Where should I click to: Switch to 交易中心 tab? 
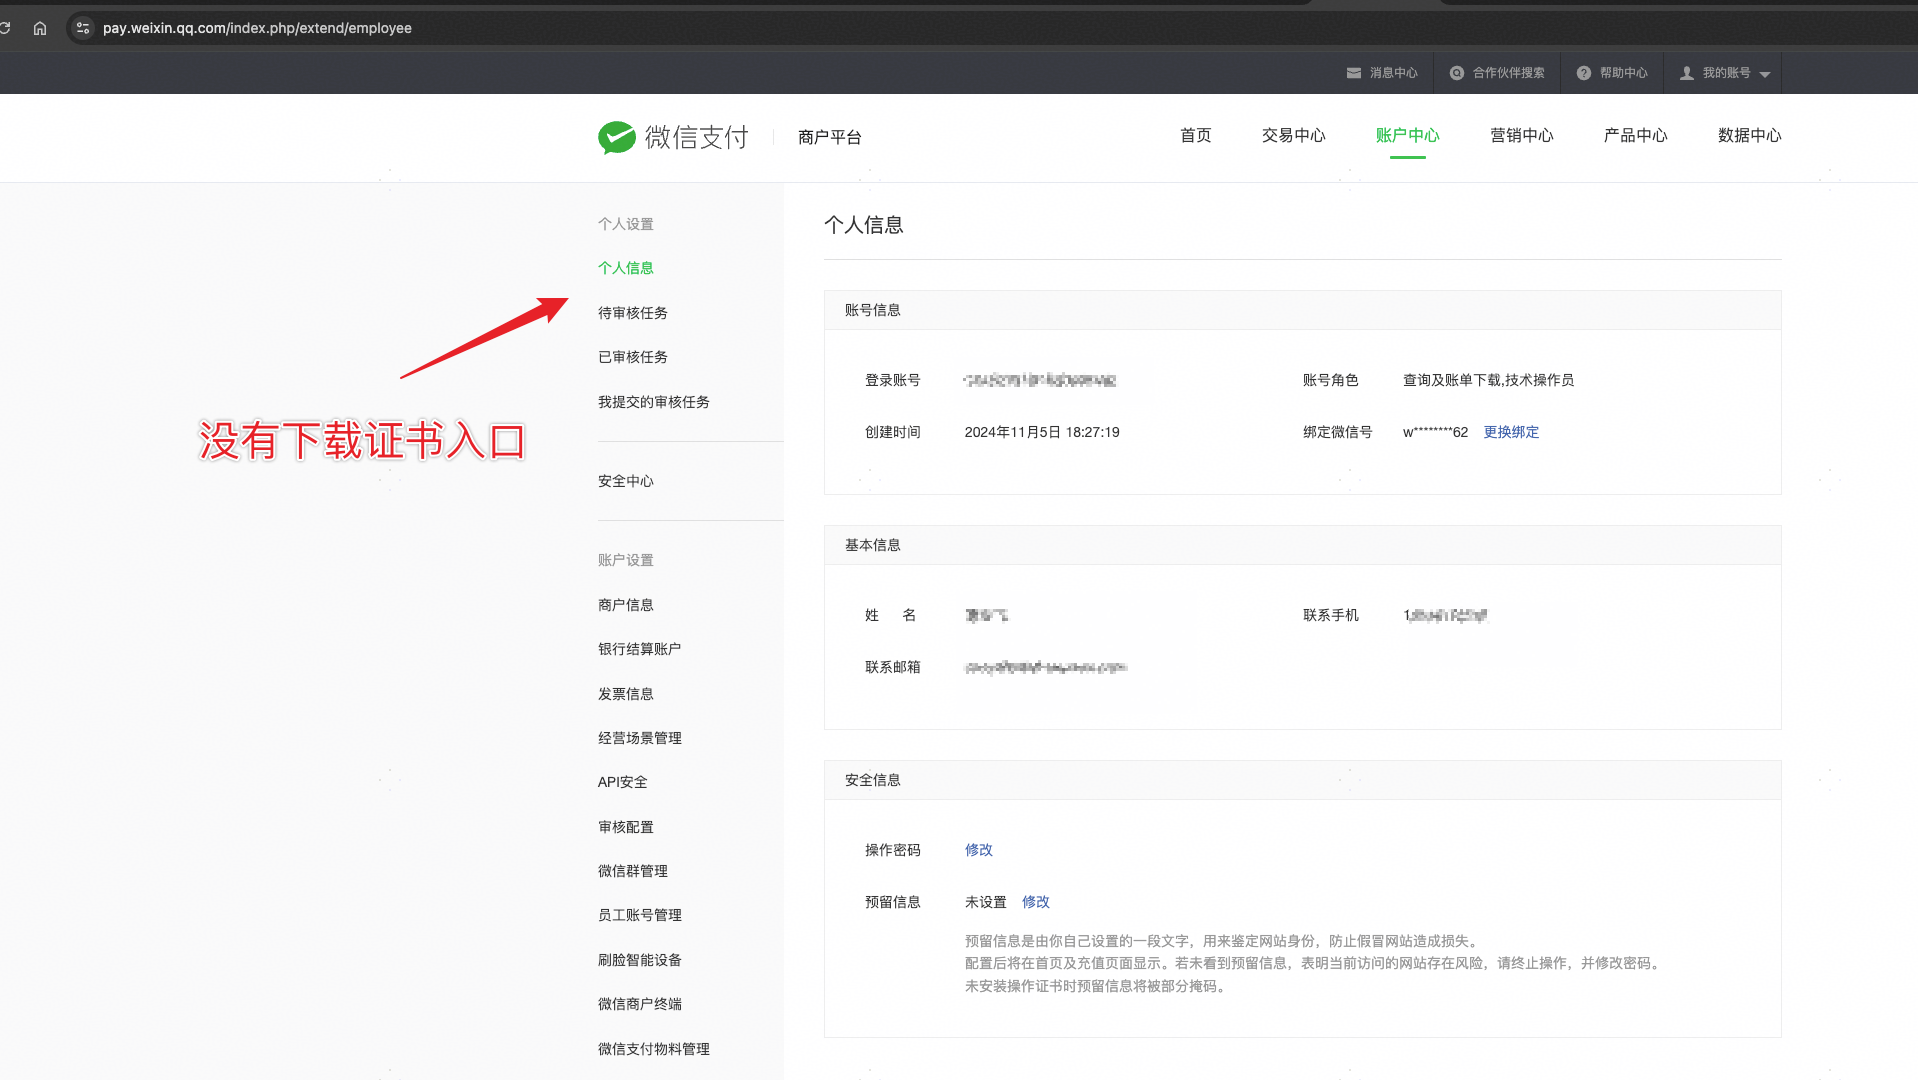click(1294, 135)
